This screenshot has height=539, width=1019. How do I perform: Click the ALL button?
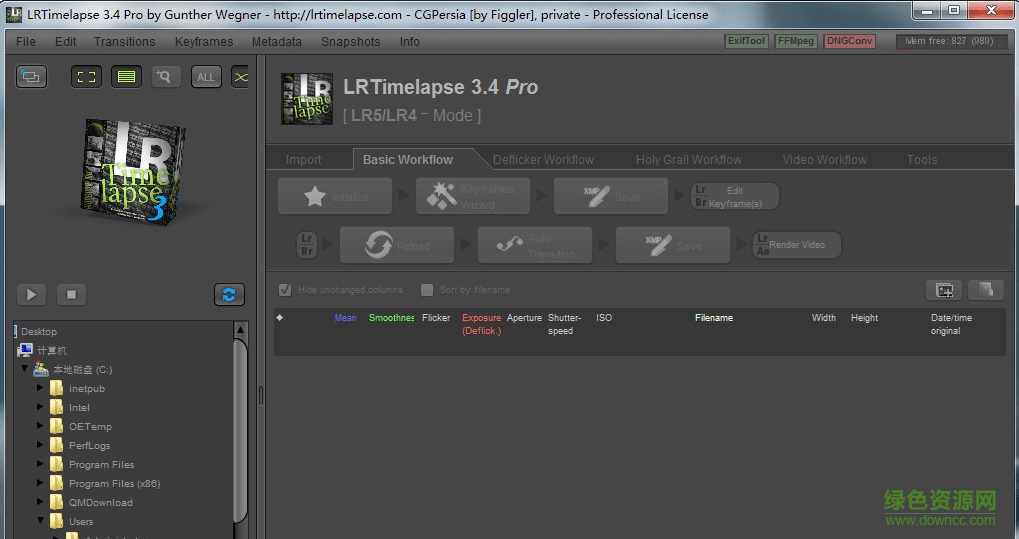(206, 77)
